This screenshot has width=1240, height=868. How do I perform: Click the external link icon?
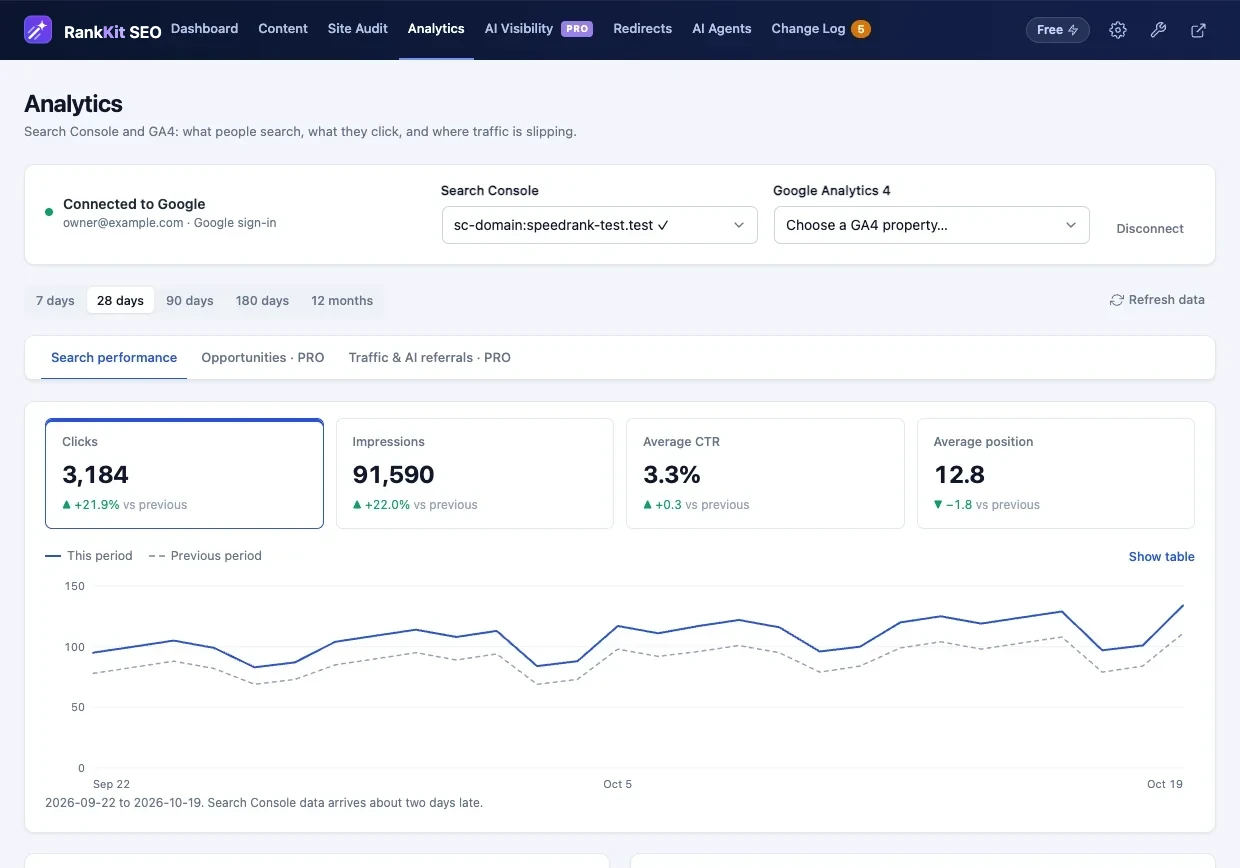(1198, 30)
